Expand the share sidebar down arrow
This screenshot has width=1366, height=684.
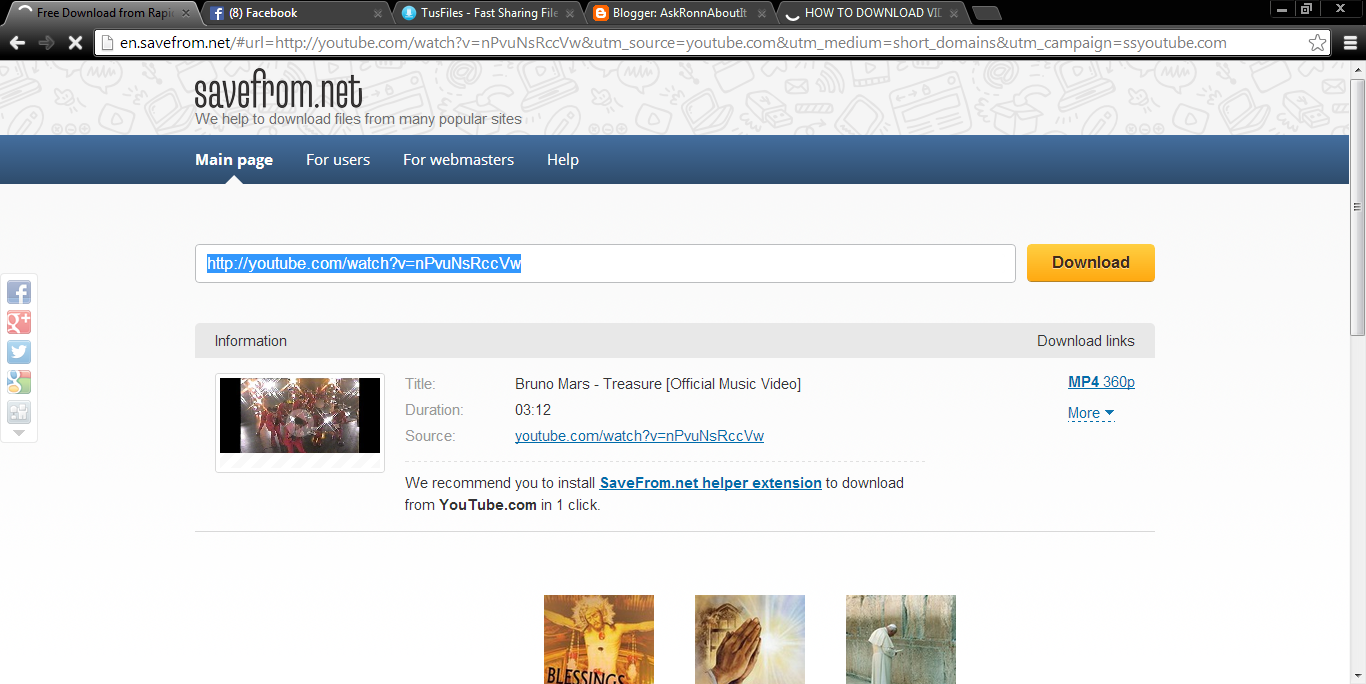(x=19, y=434)
